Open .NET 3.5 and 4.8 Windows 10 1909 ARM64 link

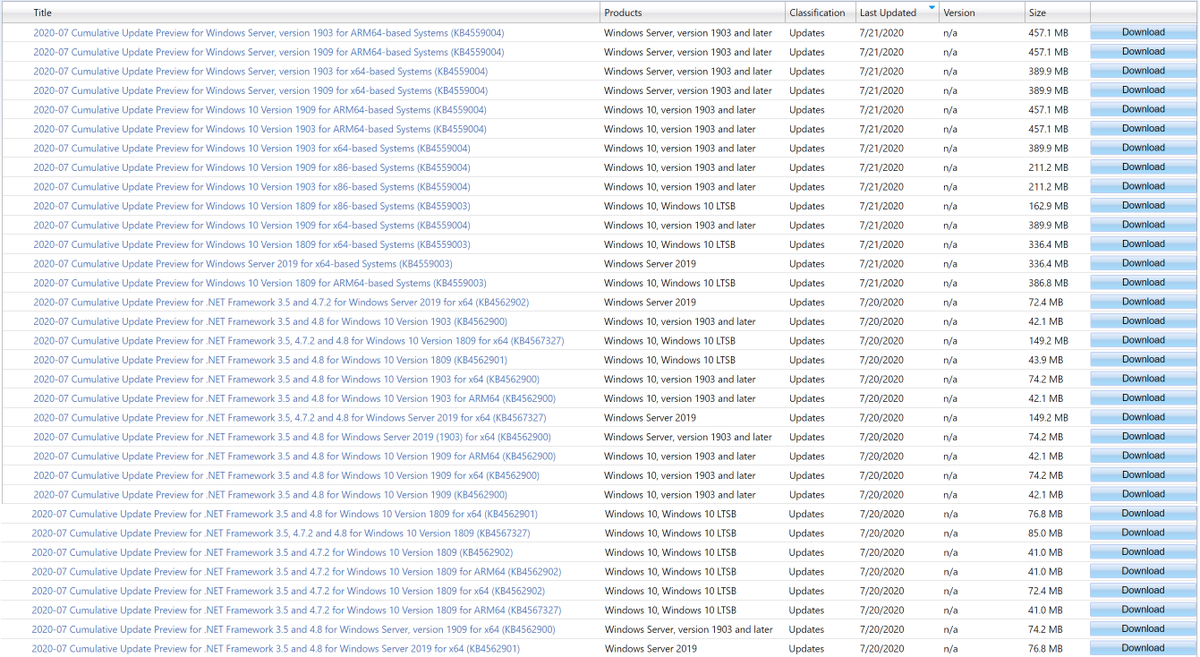294,456
